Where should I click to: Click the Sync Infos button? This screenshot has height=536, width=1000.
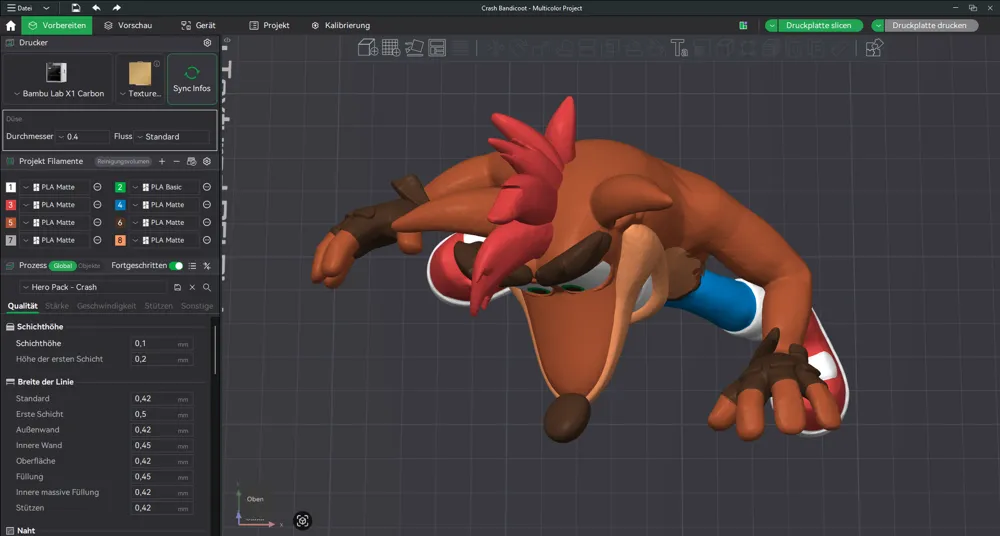192,79
